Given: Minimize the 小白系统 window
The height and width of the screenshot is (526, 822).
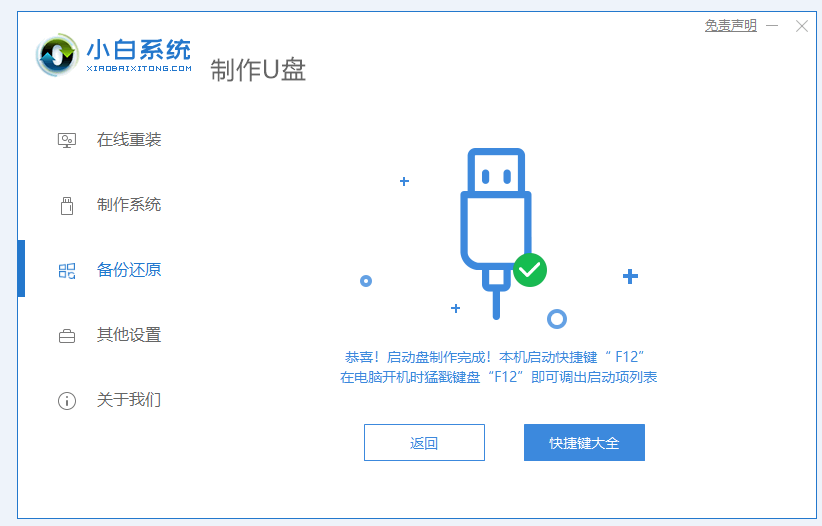Looking at the screenshot, I should [772, 25].
